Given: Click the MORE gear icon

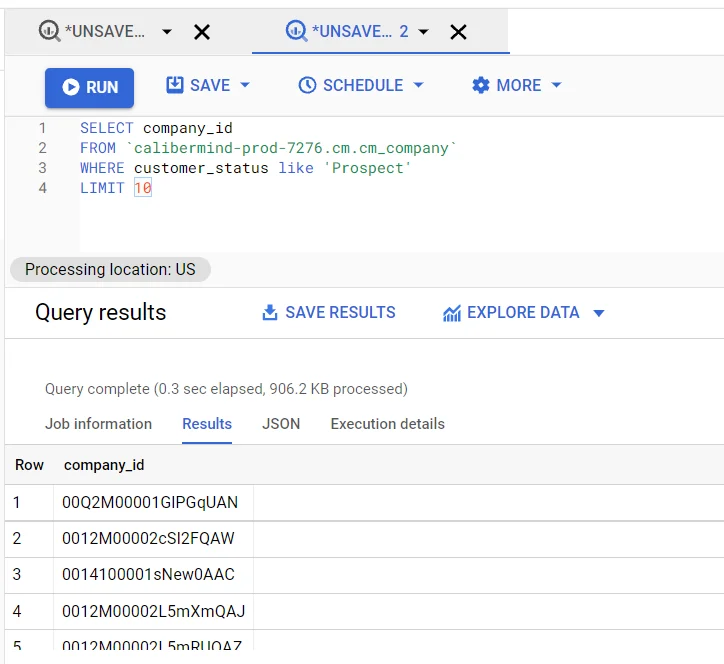Looking at the screenshot, I should pyautogui.click(x=481, y=85).
